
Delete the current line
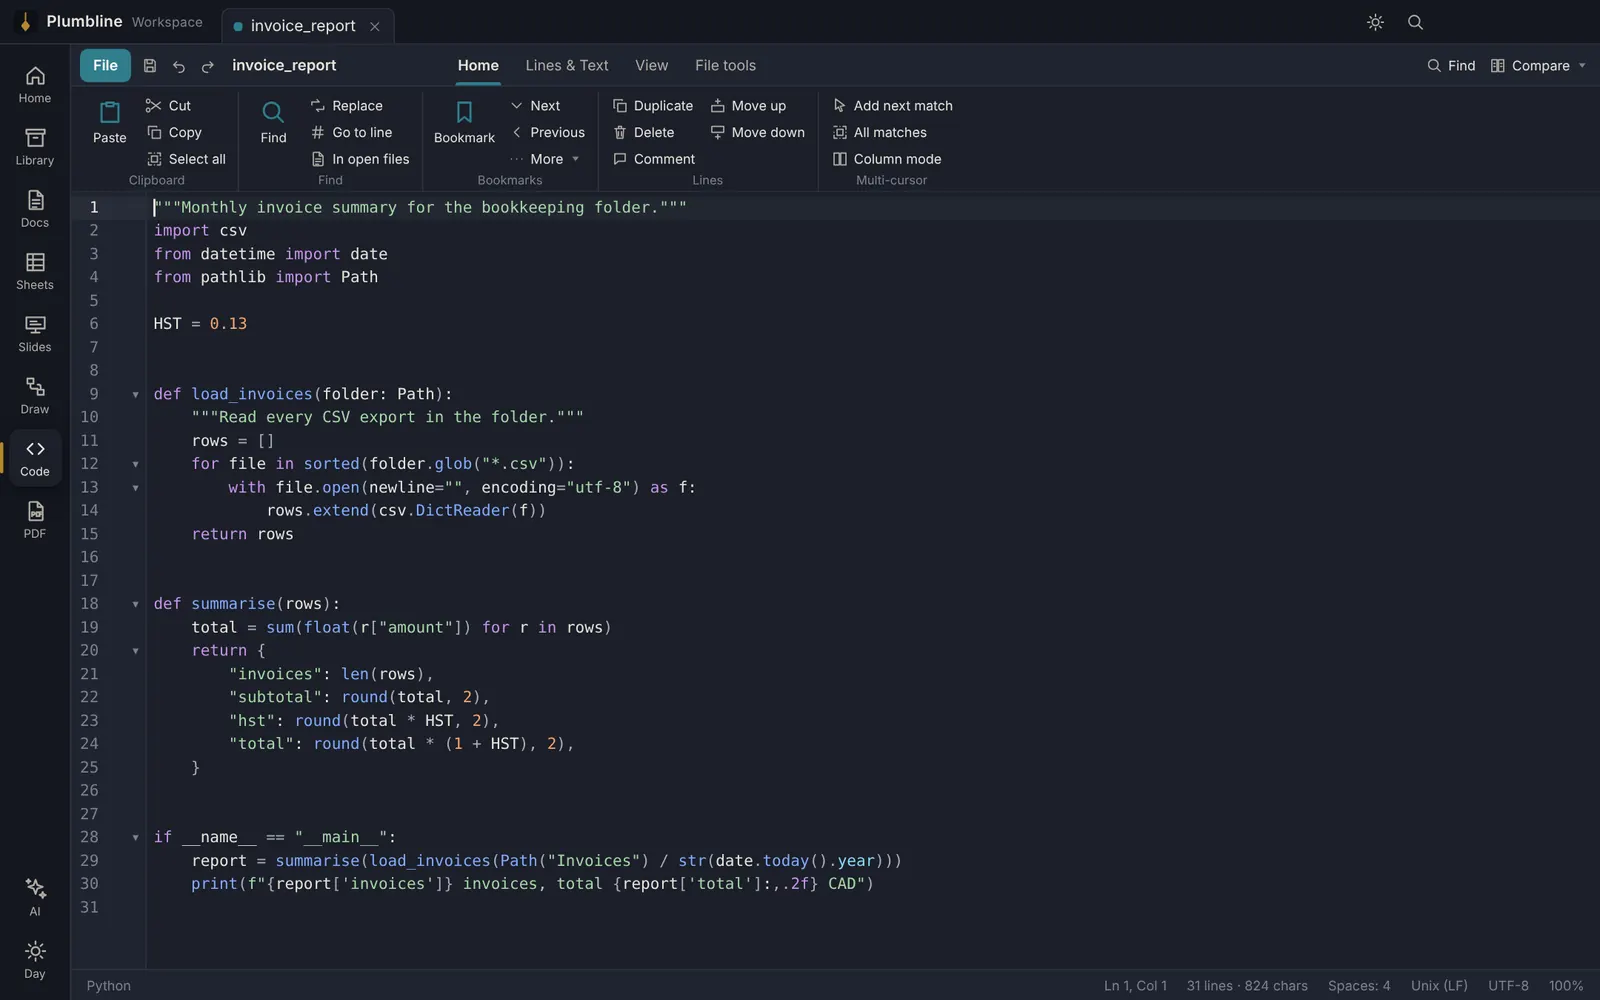(644, 132)
